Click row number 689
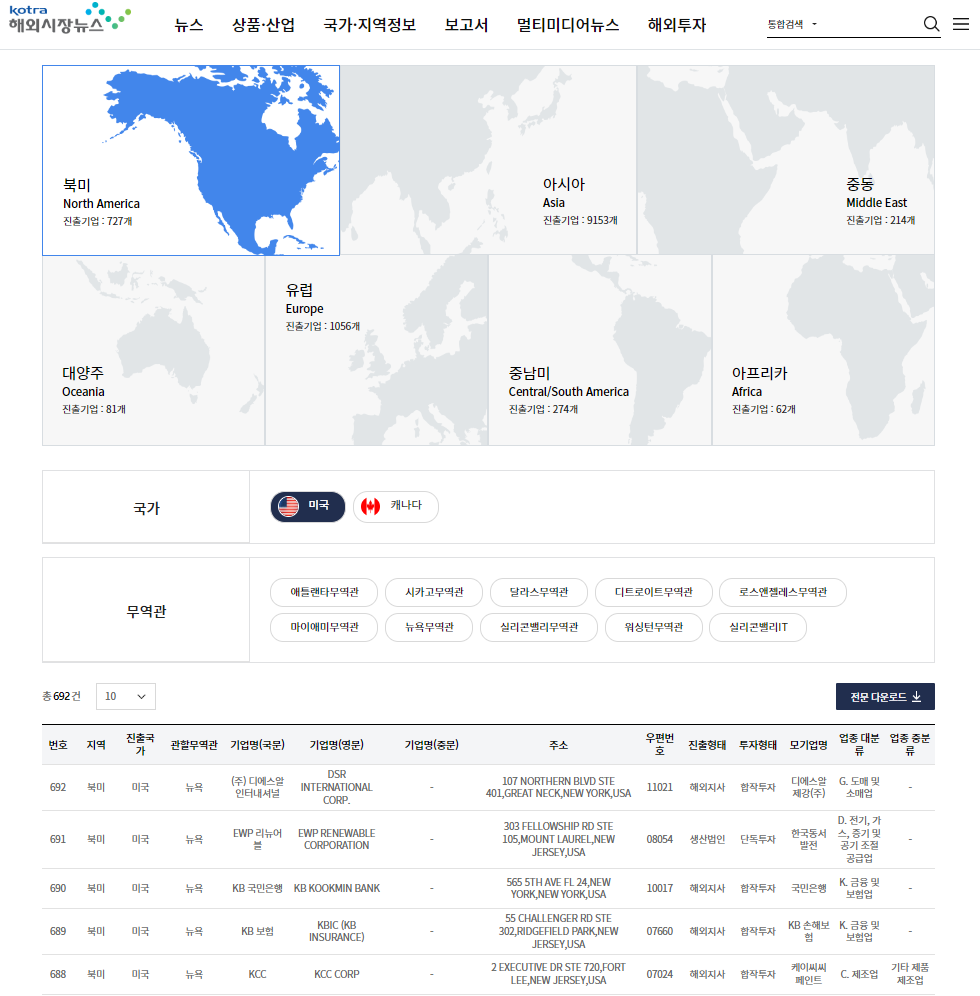 coord(58,931)
